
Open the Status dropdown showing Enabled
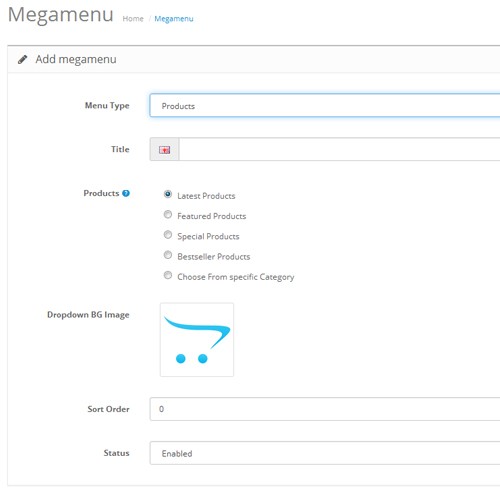325,453
